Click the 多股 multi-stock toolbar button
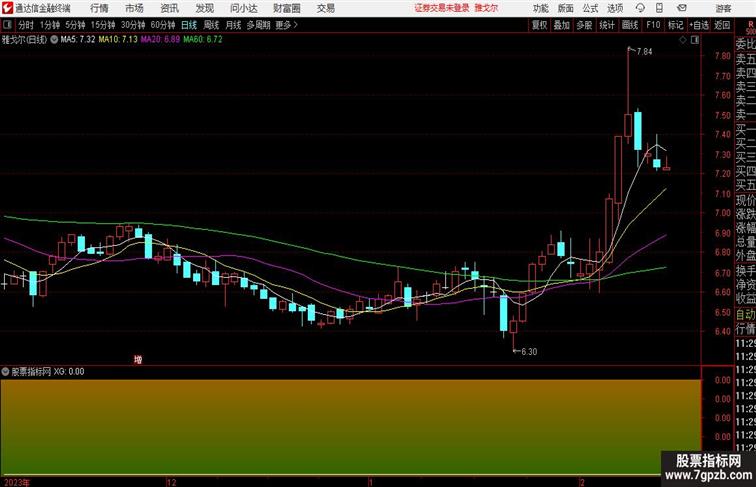This screenshot has width=756, height=487. pyautogui.click(x=584, y=25)
